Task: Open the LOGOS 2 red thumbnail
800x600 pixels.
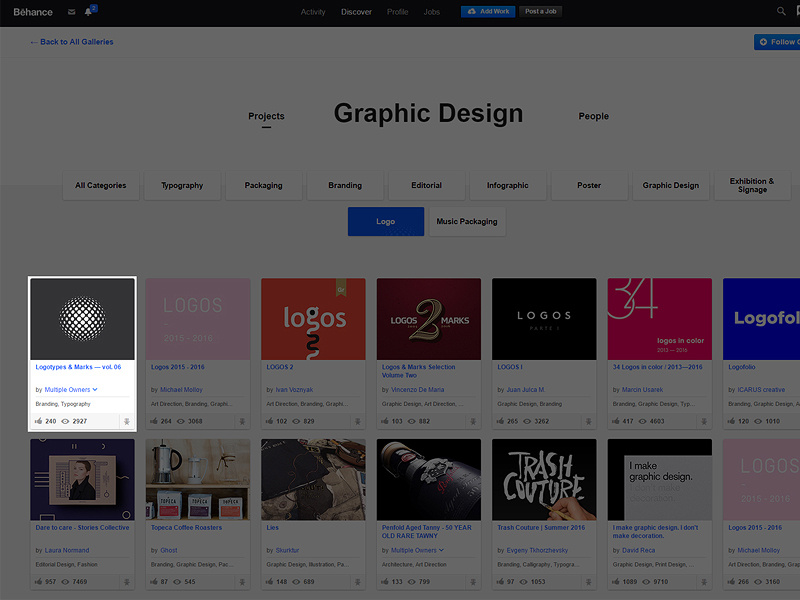Action: click(313, 319)
